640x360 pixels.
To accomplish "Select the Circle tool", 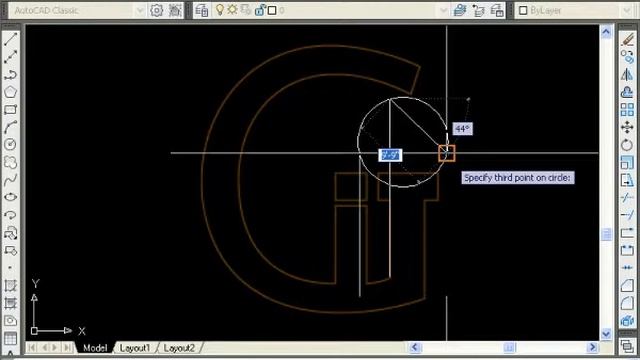I will click(x=10, y=144).
